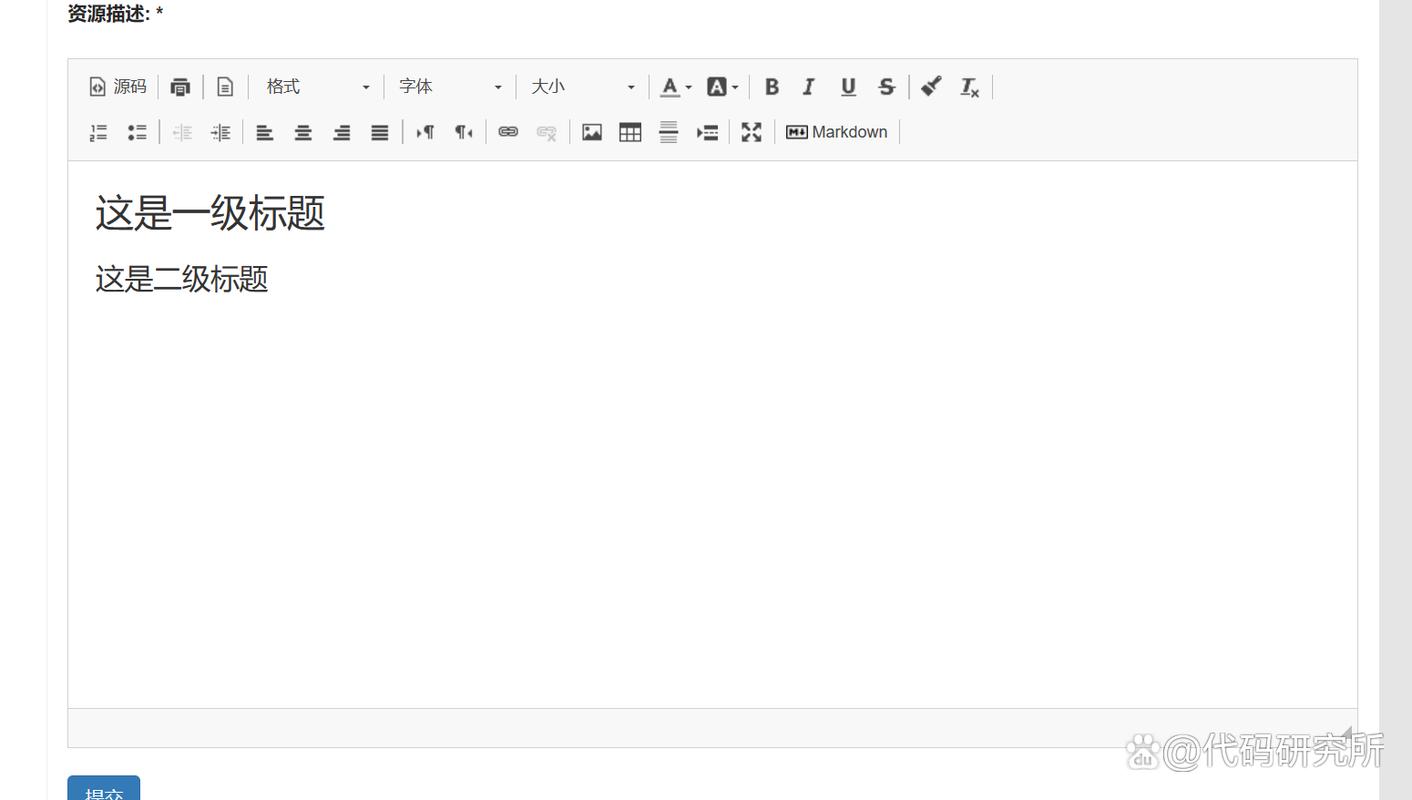
Task: Toggle bold formatting
Action: pos(771,87)
